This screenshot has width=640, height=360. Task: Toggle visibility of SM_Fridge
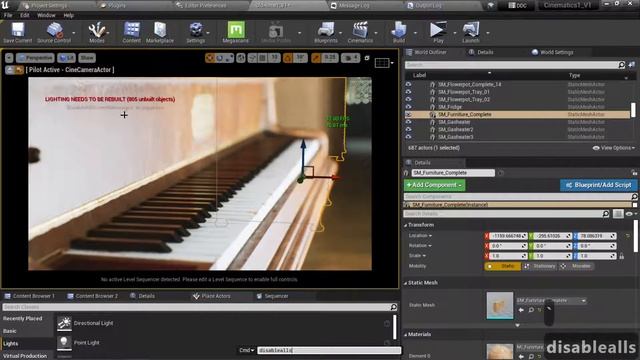tap(408, 107)
